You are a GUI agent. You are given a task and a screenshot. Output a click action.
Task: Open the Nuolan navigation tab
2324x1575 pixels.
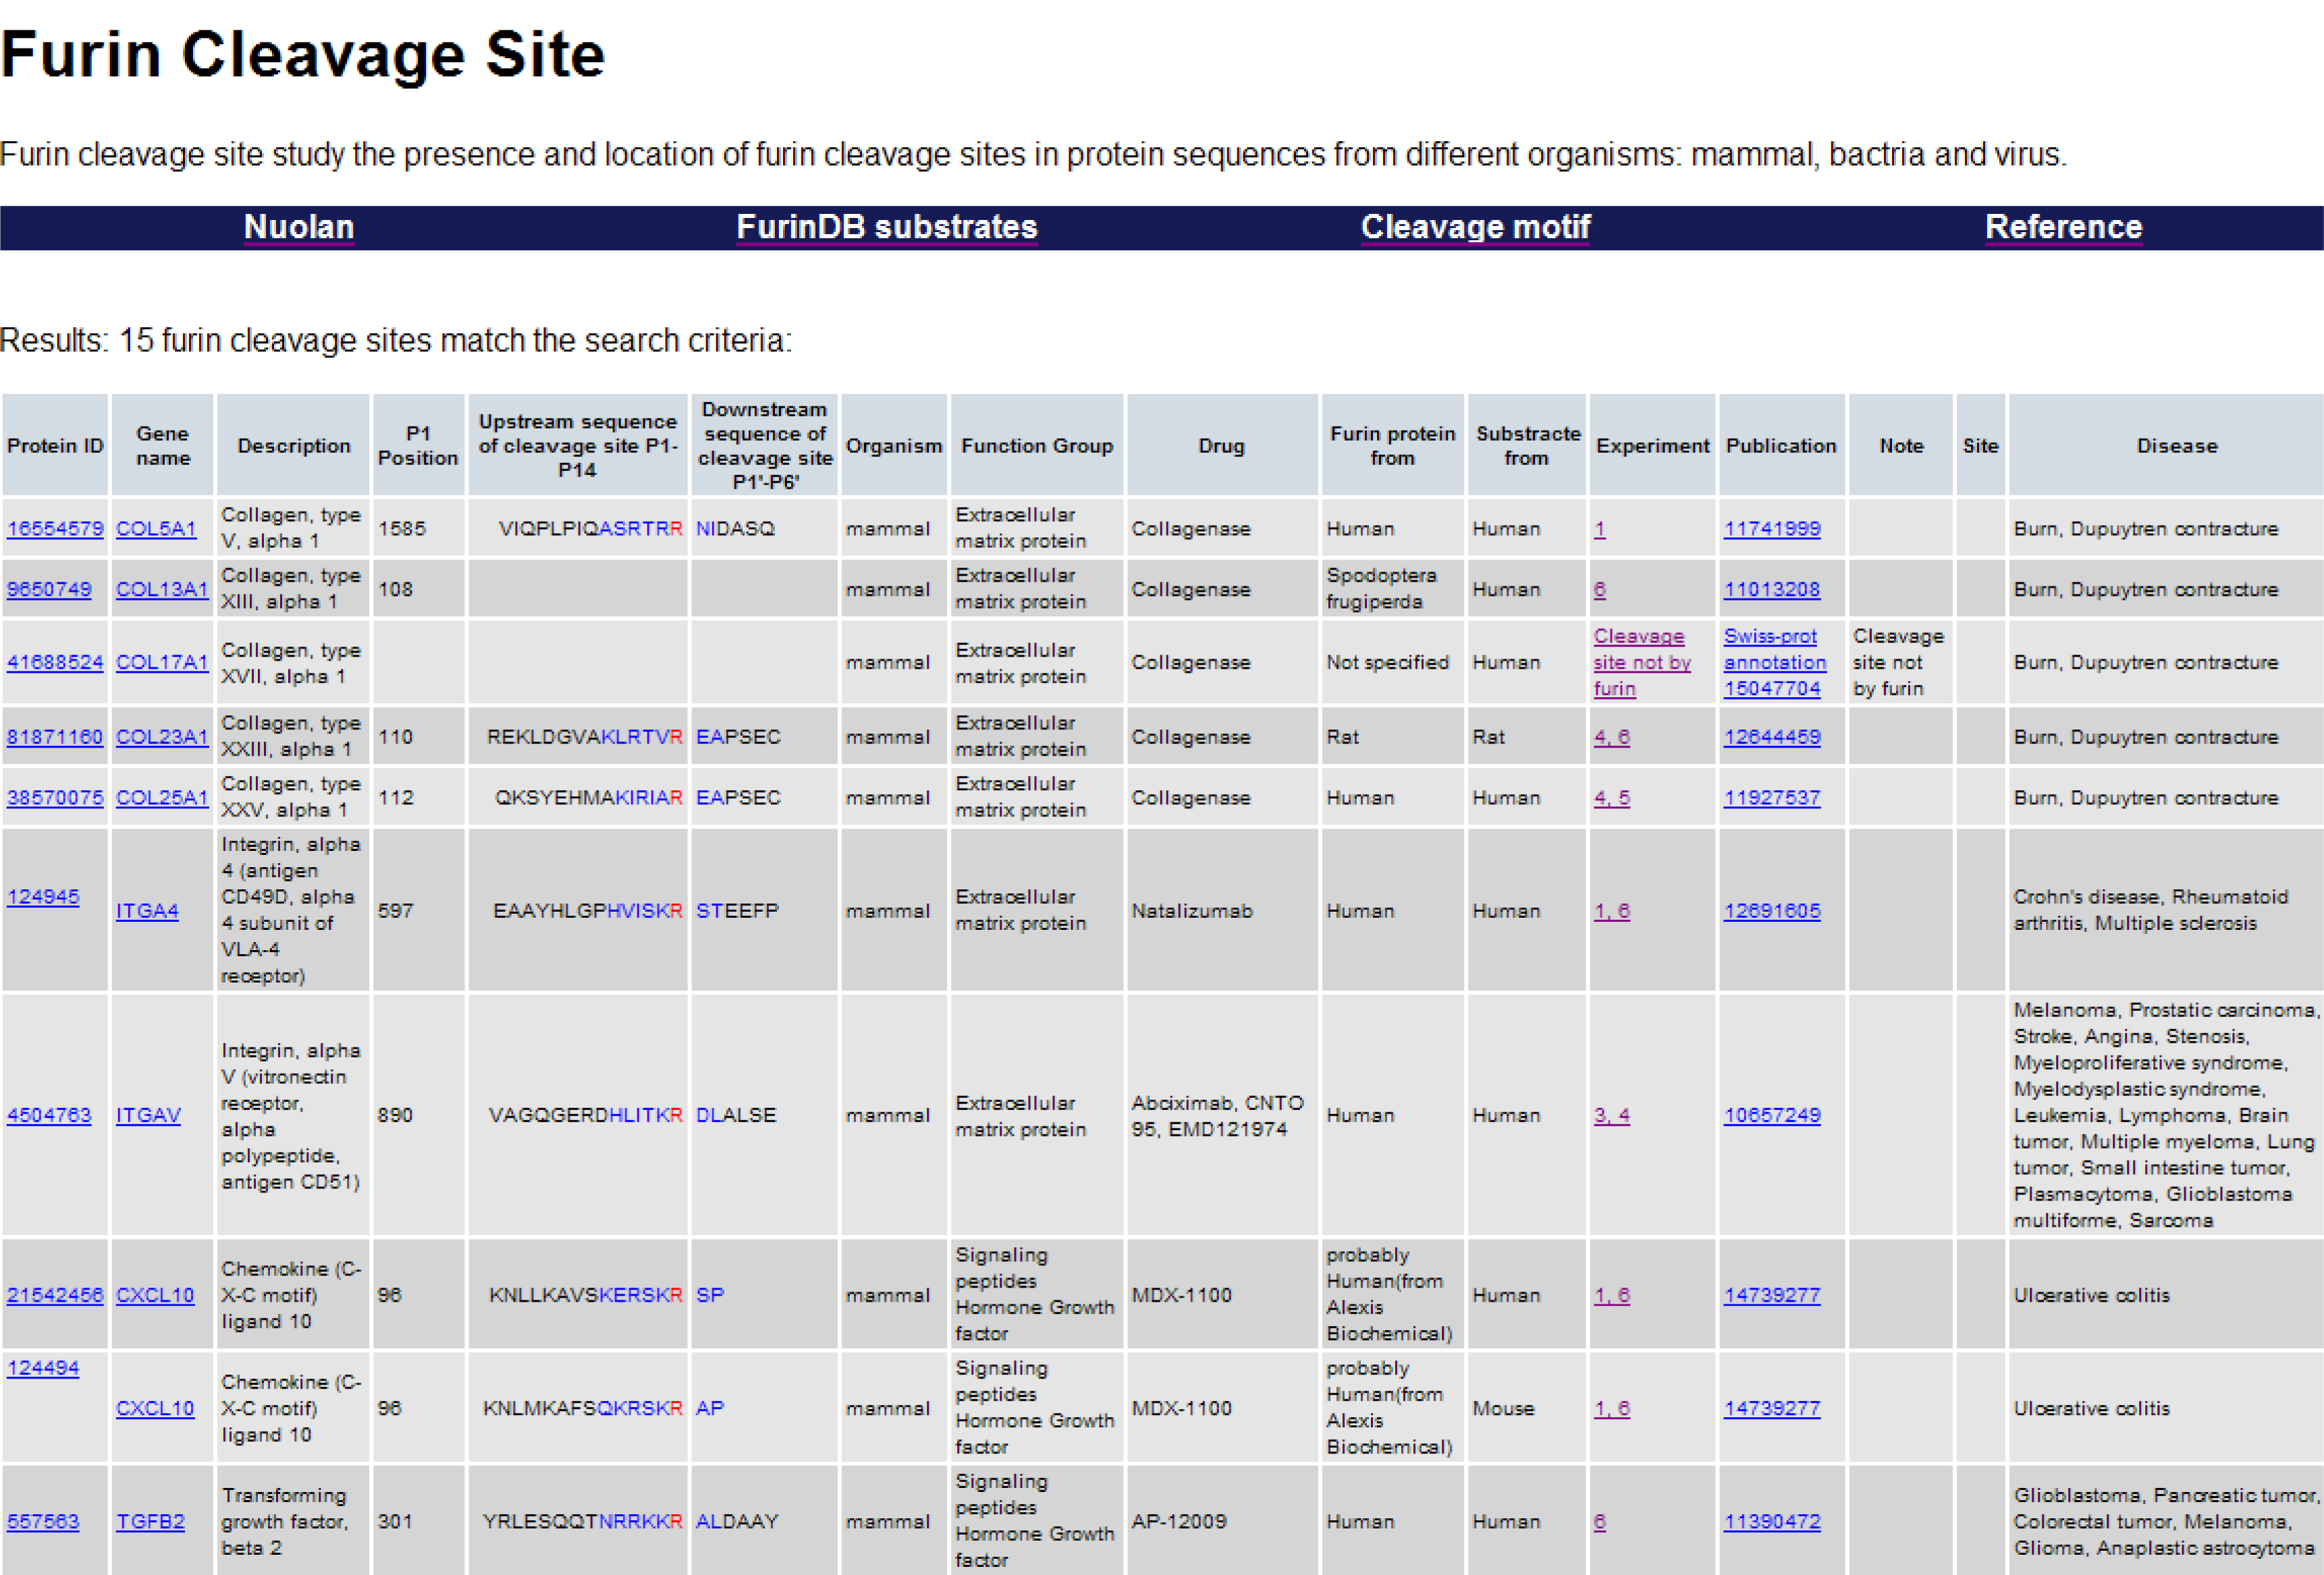click(x=298, y=227)
